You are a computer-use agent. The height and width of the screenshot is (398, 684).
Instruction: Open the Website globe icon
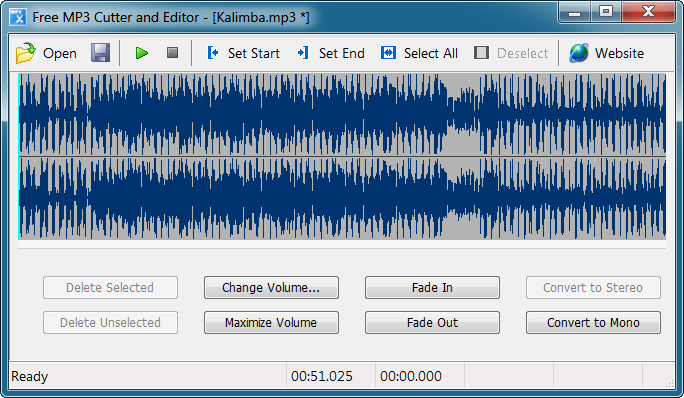tap(579, 53)
